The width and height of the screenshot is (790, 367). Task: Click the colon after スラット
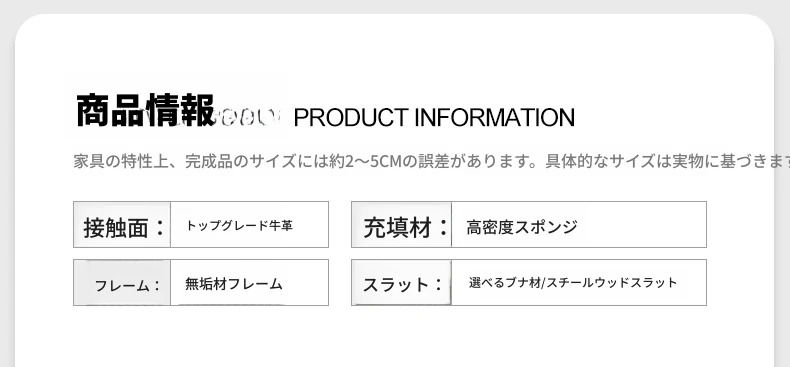click(437, 285)
